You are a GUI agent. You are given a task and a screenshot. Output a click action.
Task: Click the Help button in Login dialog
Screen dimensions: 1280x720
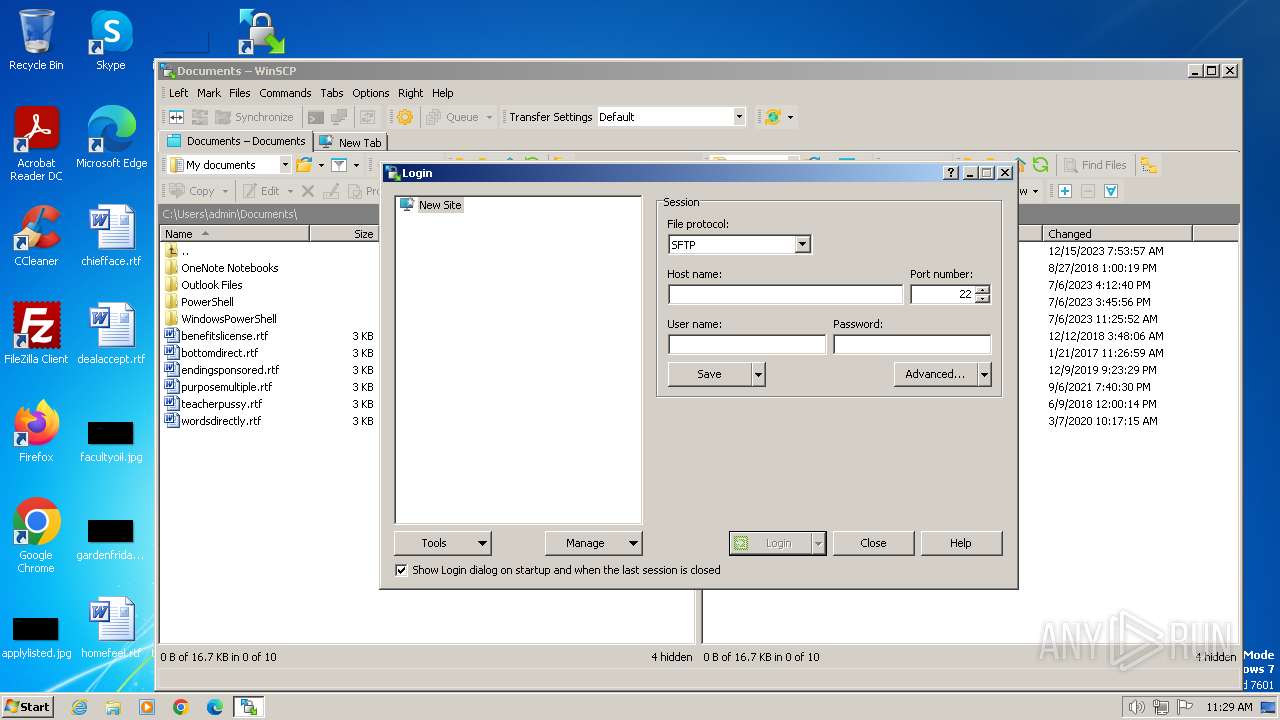pos(961,543)
